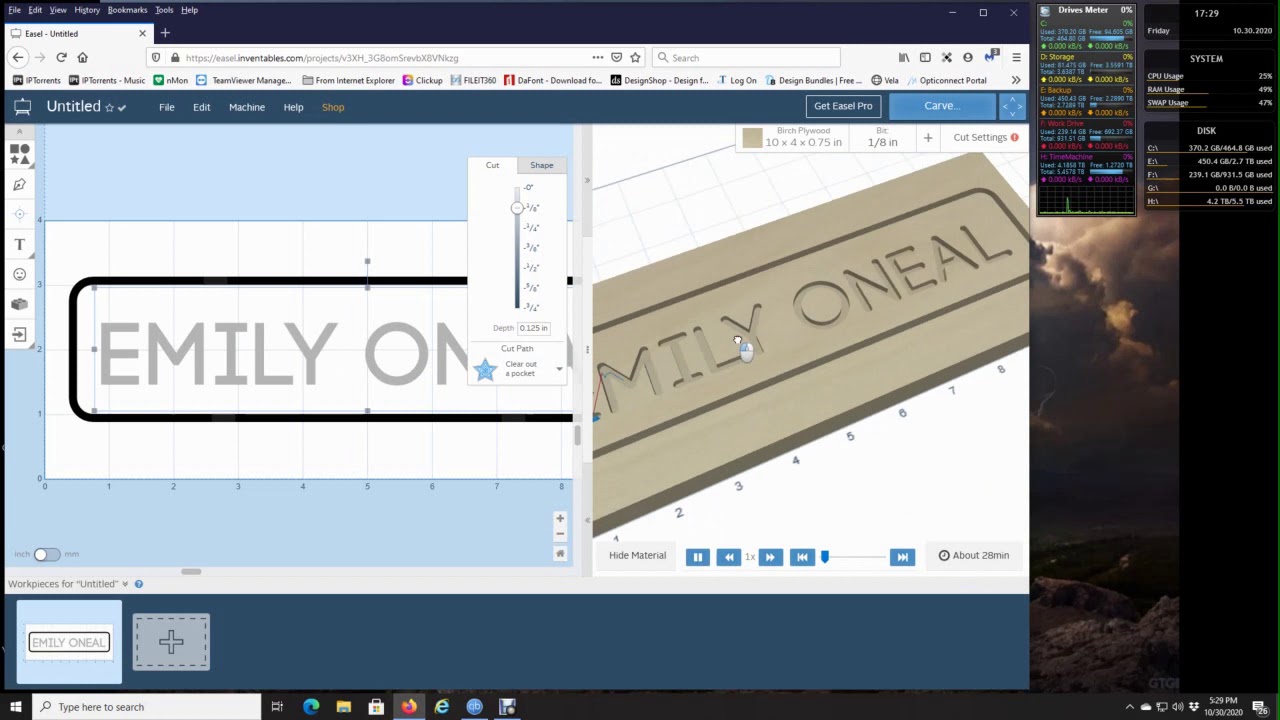The width and height of the screenshot is (1280, 720).
Task: Jump to simulation end
Action: pyautogui.click(x=902, y=557)
